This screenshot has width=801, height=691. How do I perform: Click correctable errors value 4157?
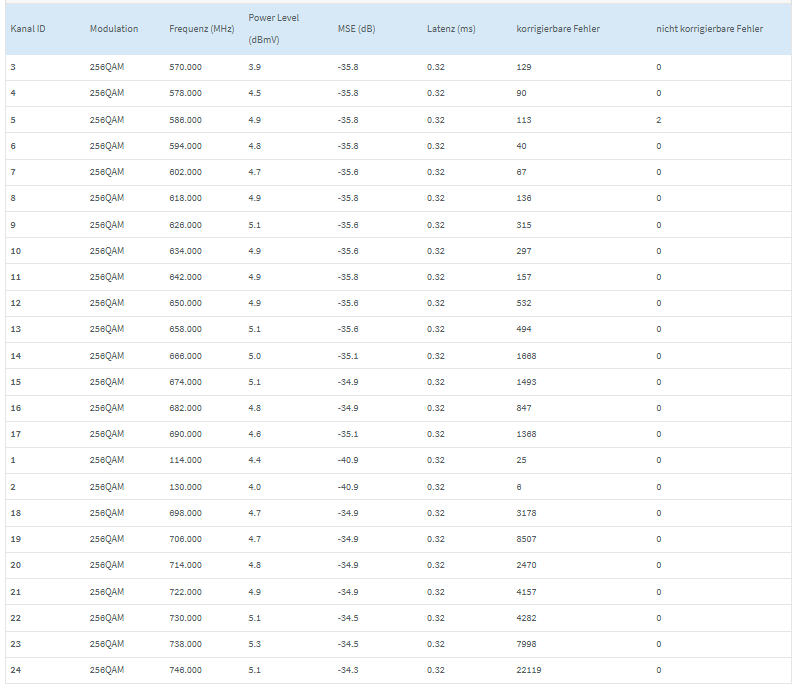(x=526, y=592)
